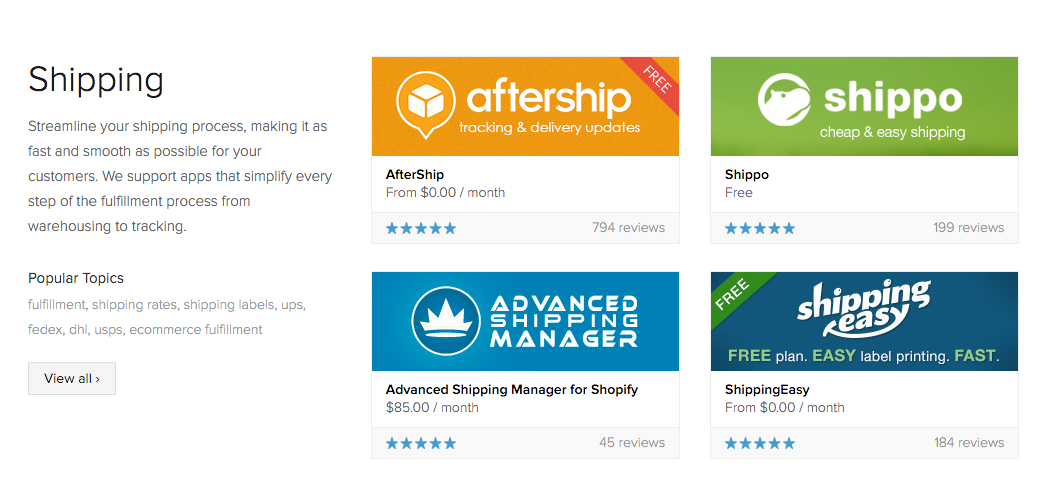Click the Shipping category heading

(x=96, y=79)
